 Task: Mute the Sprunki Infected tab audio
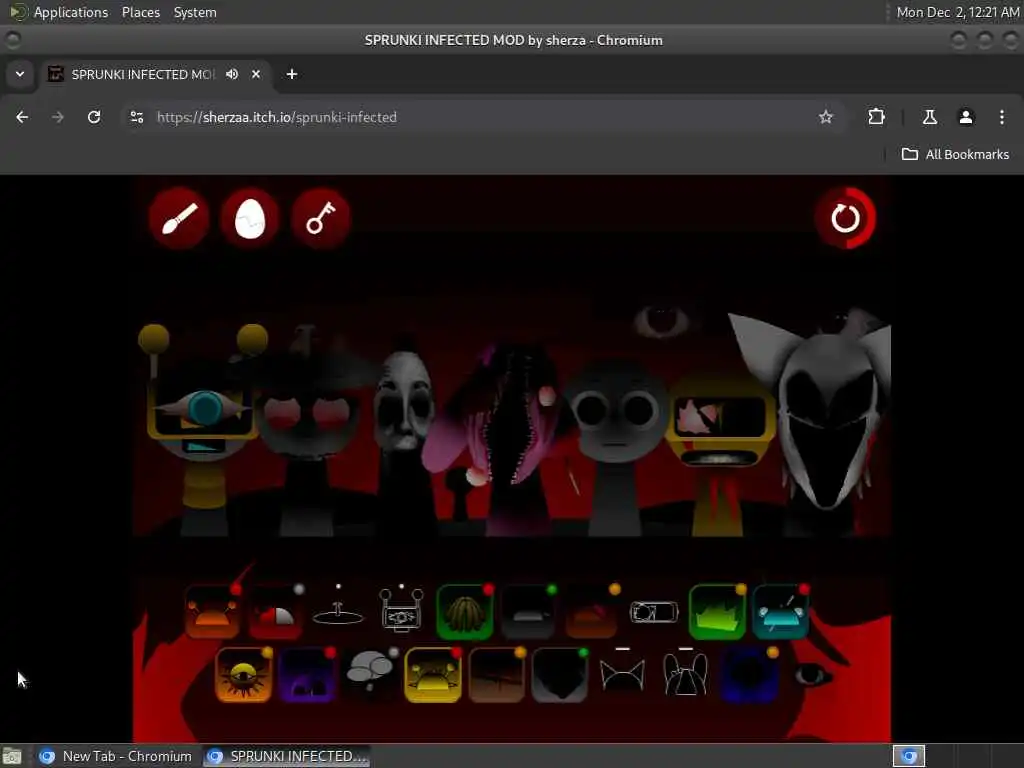tap(232, 74)
